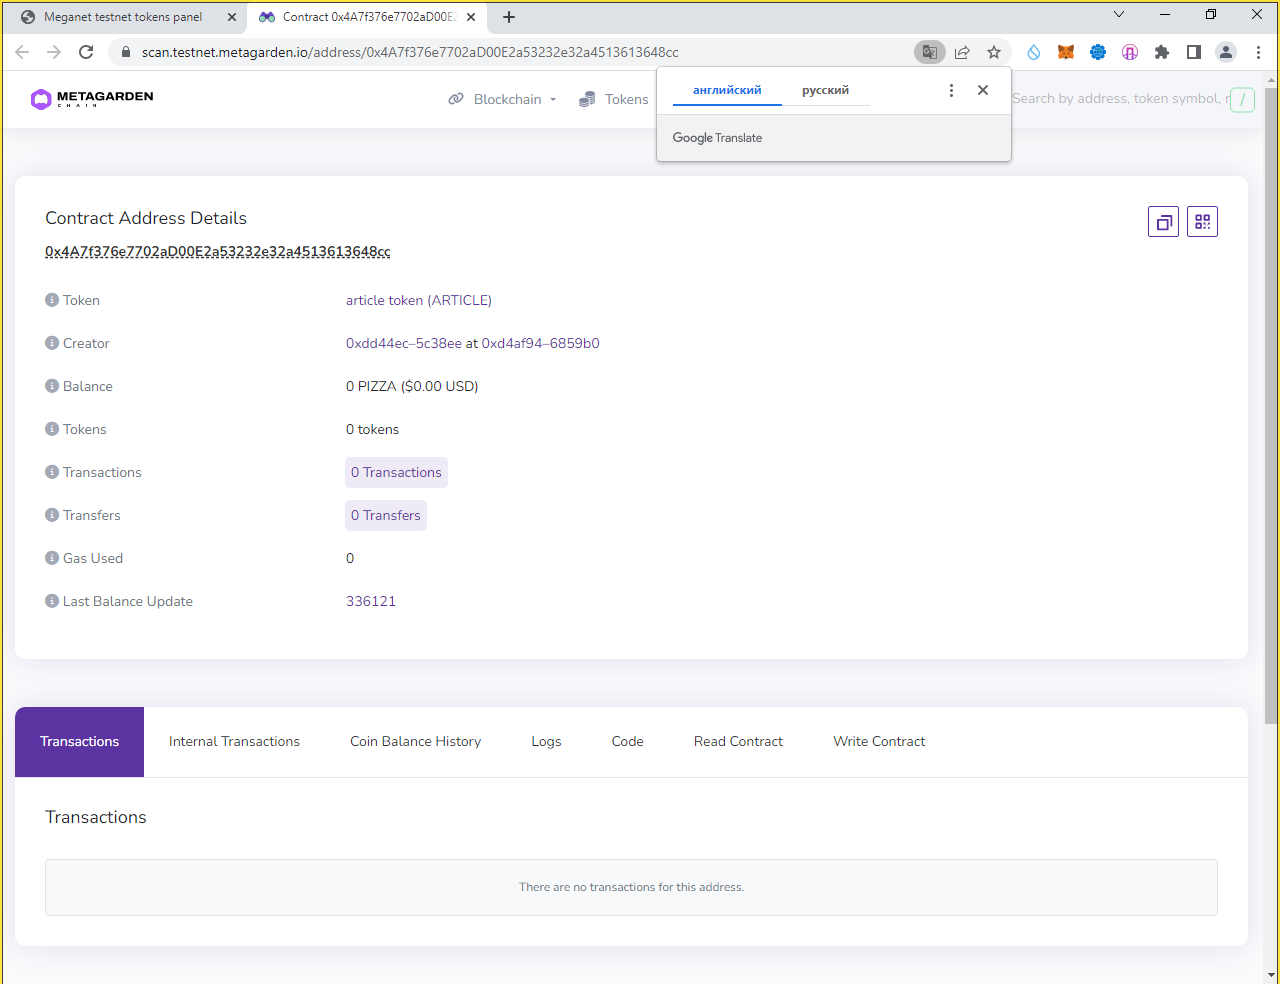The width and height of the screenshot is (1280, 984).
Task: Open the Extensions puzzle-piece menu
Action: click(x=1162, y=52)
